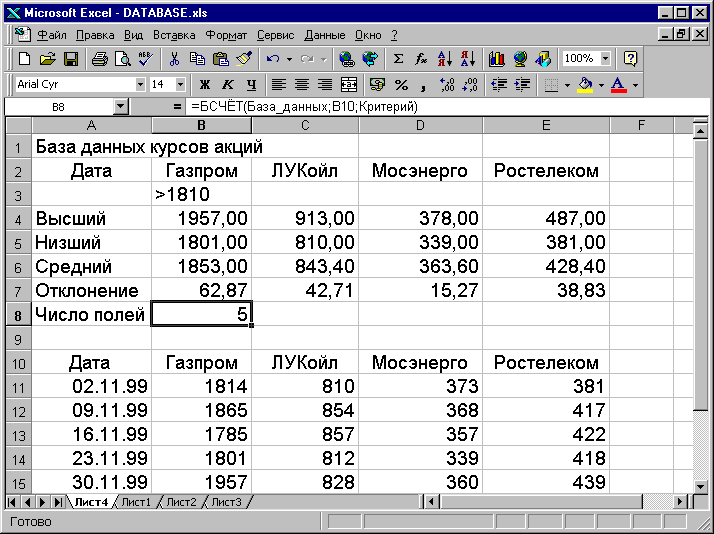
Task: Sort descending with the Я-A icon
Action: coord(468,59)
